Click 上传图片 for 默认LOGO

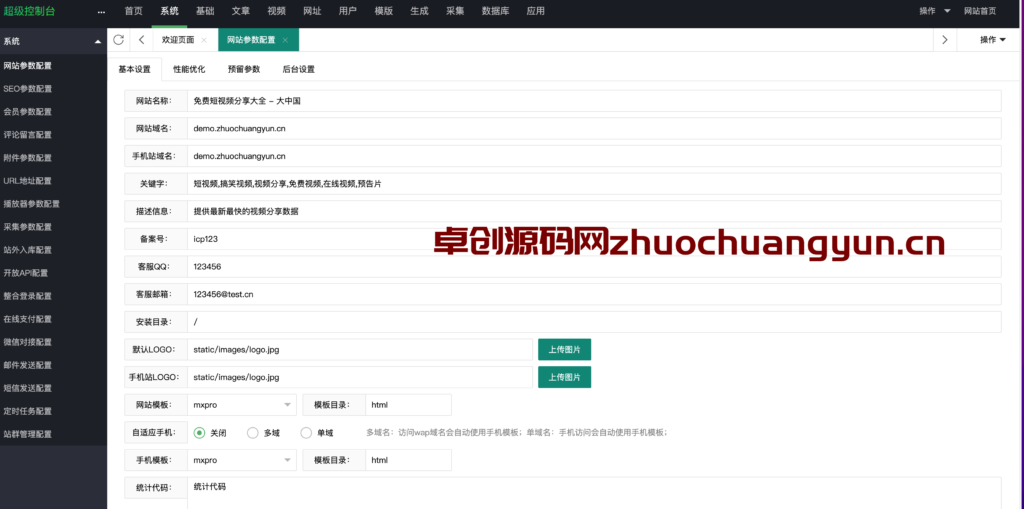click(564, 349)
